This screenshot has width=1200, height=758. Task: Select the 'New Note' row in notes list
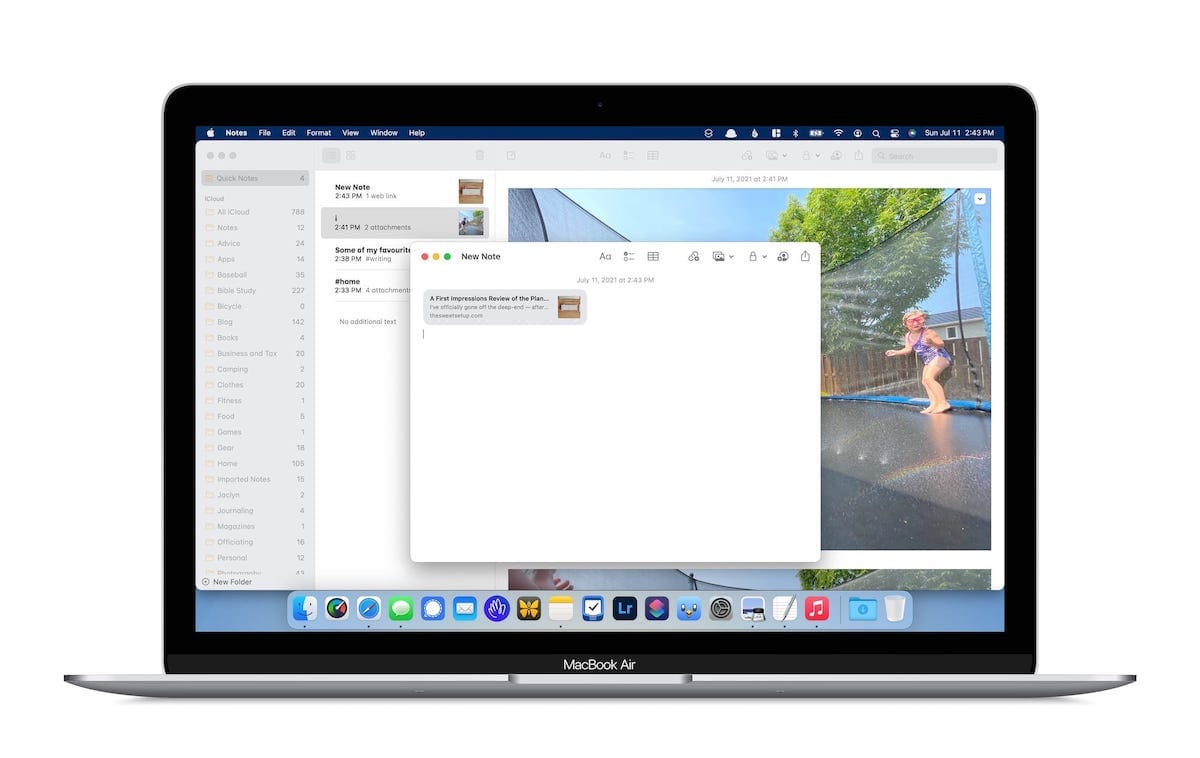click(407, 191)
